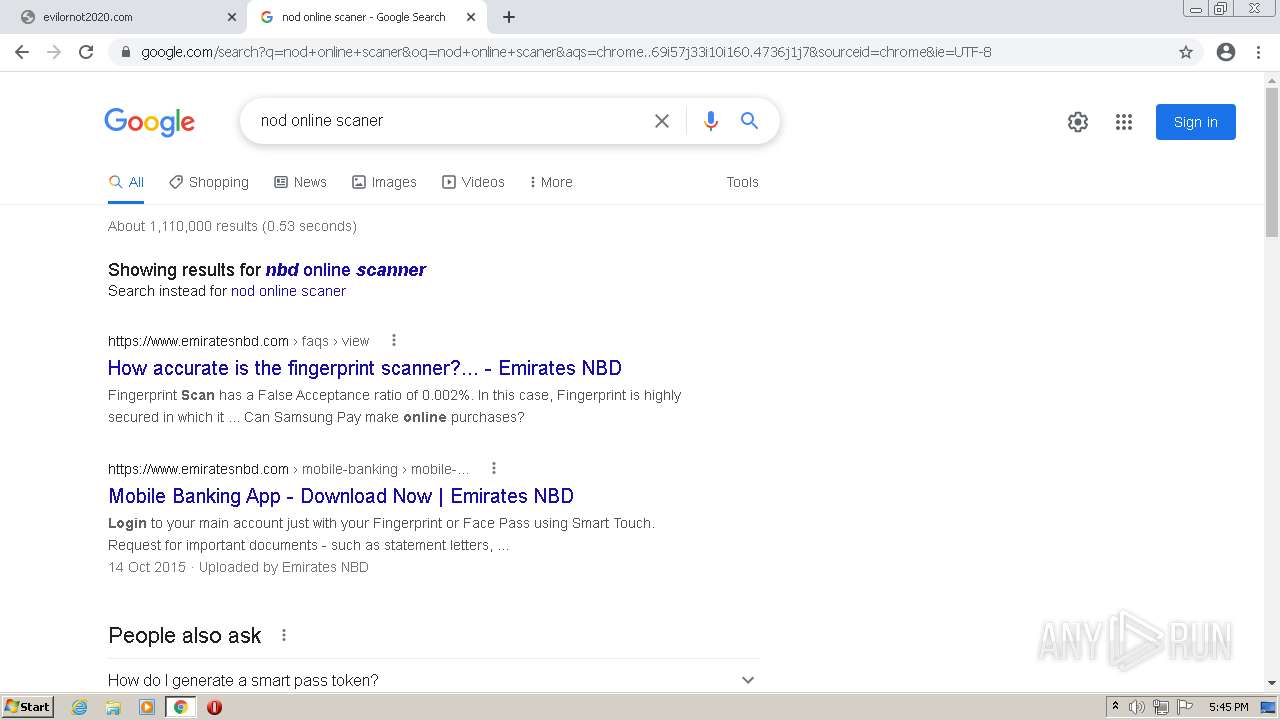Open the People also ask options dots

click(x=284, y=635)
